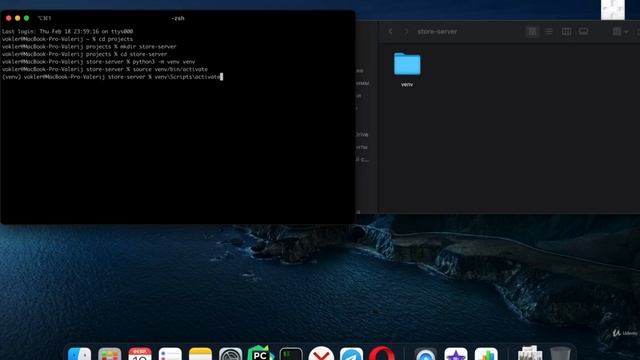The width and height of the screenshot is (640, 360).
Task: Click the 'source venv/bin/activate' line
Action: (x=104, y=69)
